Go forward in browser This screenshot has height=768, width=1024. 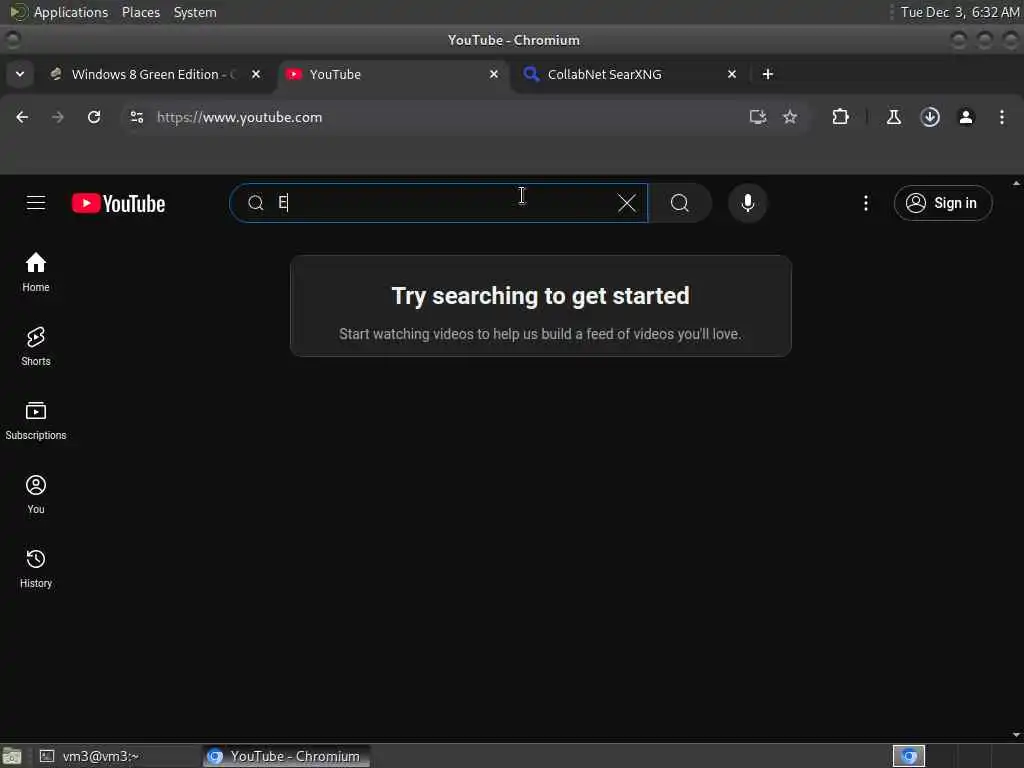(x=57, y=117)
